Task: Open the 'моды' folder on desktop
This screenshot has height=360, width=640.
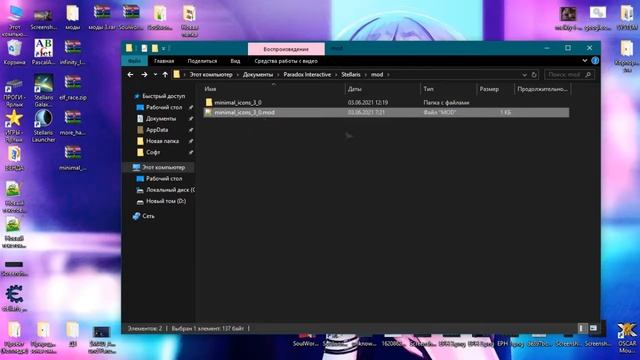Action: click(73, 17)
